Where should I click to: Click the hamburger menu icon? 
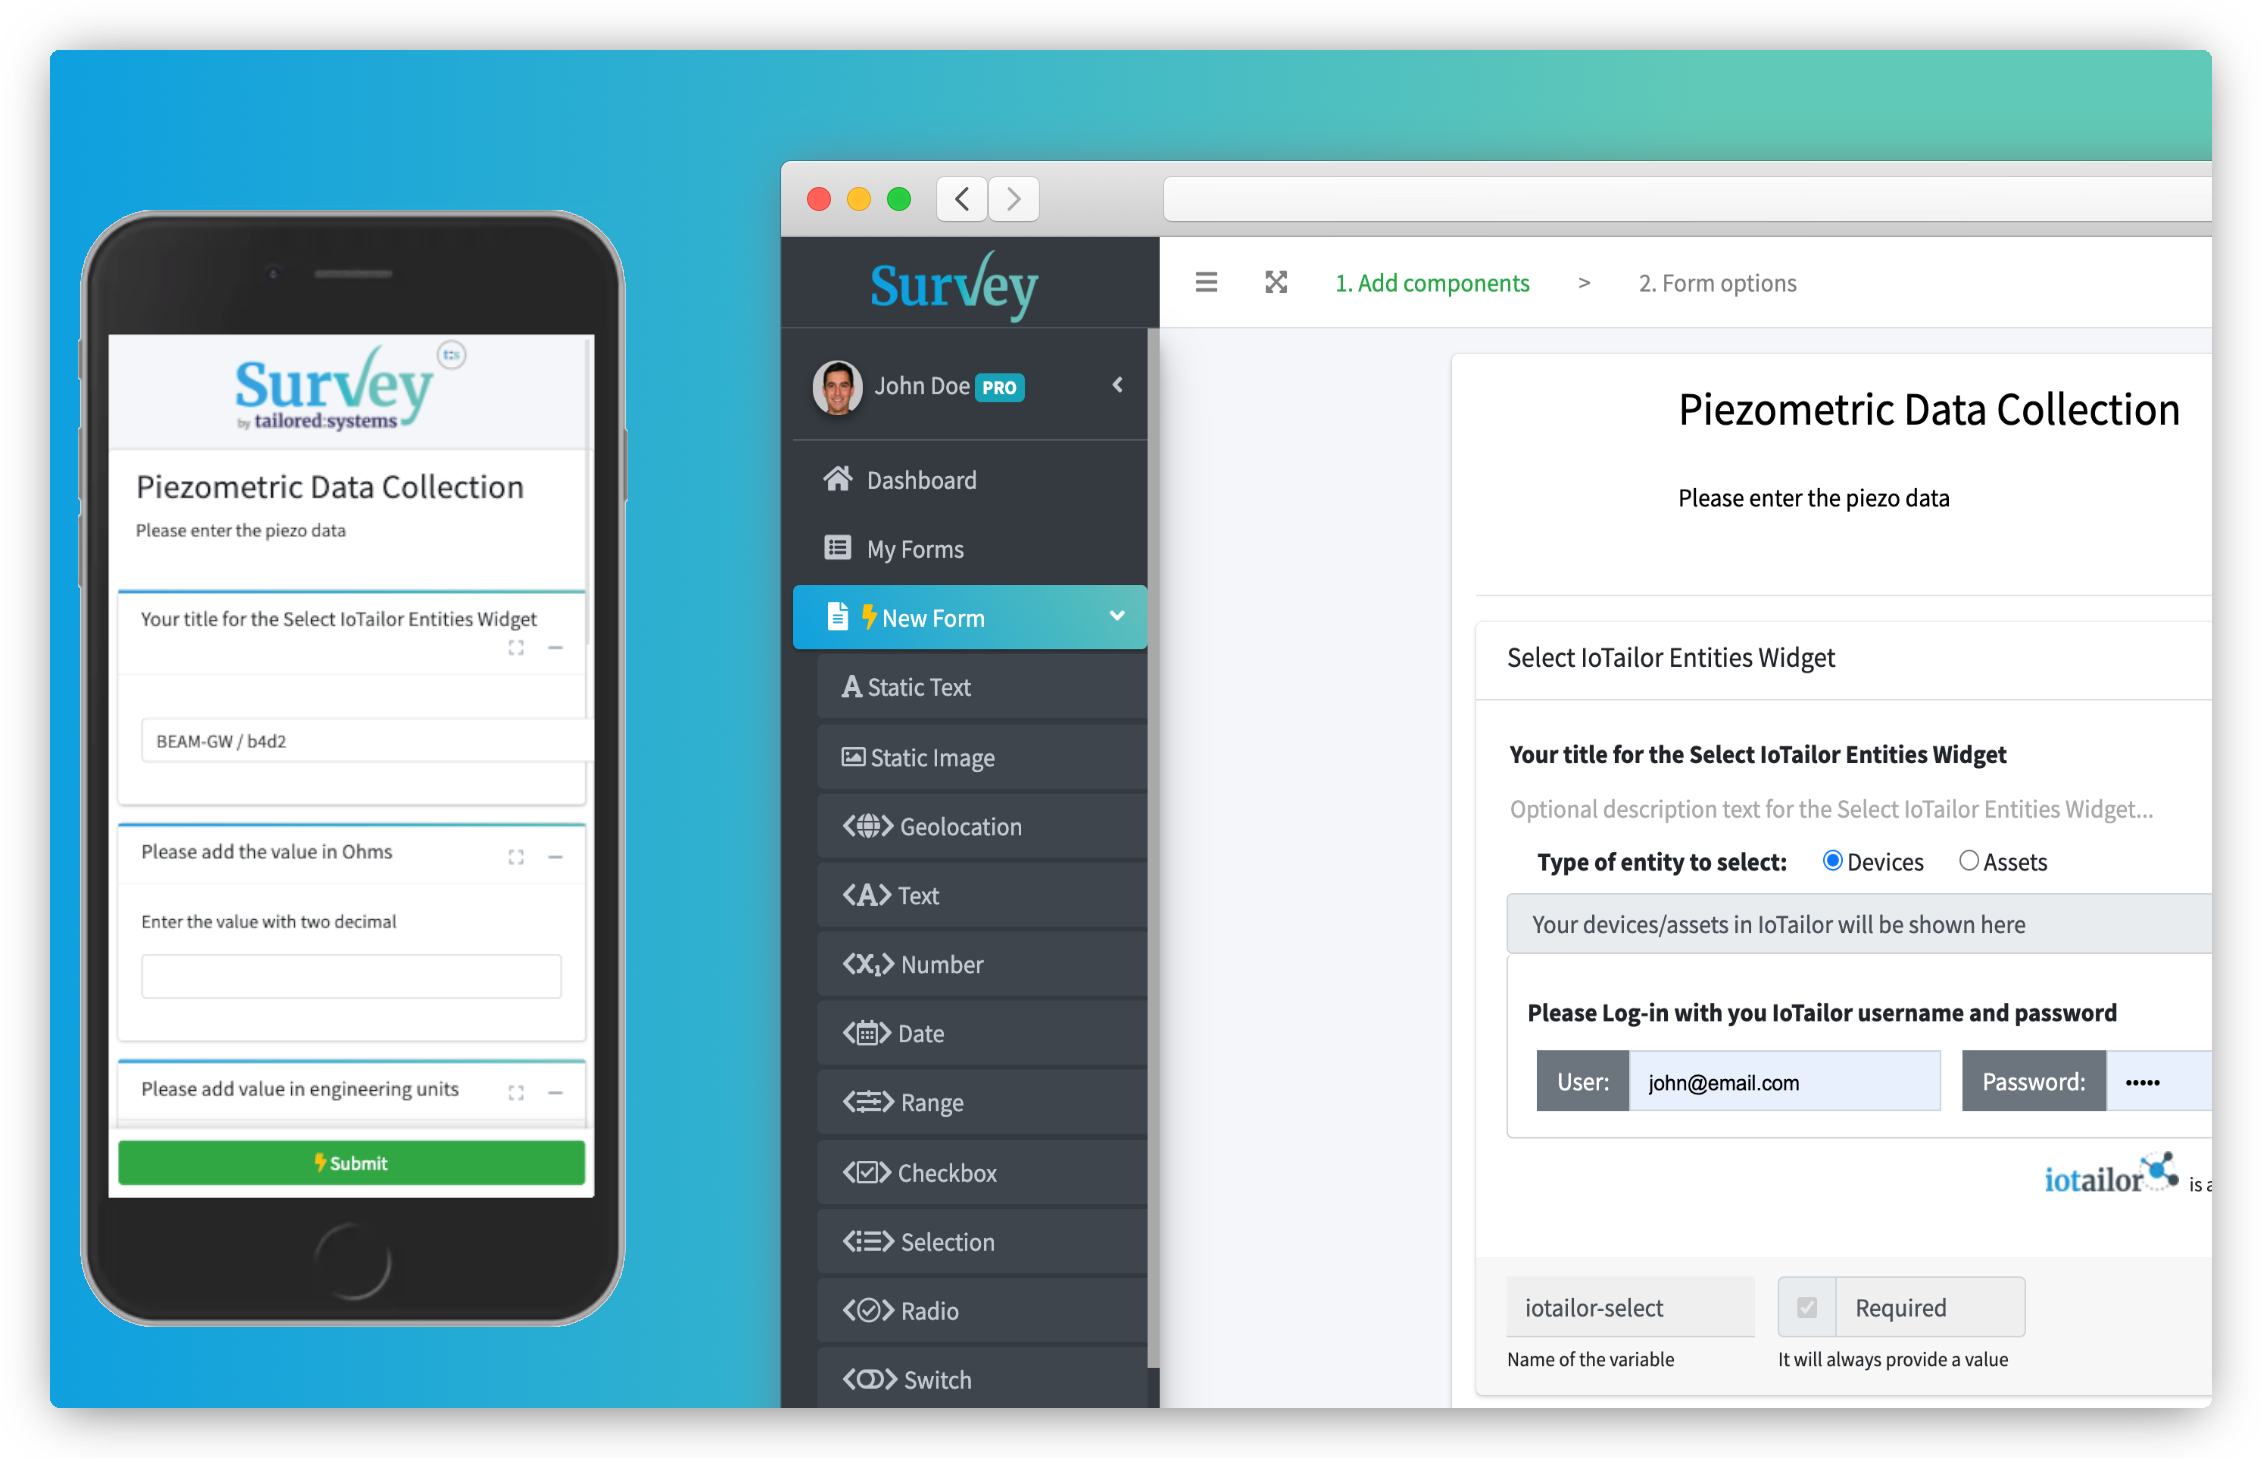(x=1206, y=283)
